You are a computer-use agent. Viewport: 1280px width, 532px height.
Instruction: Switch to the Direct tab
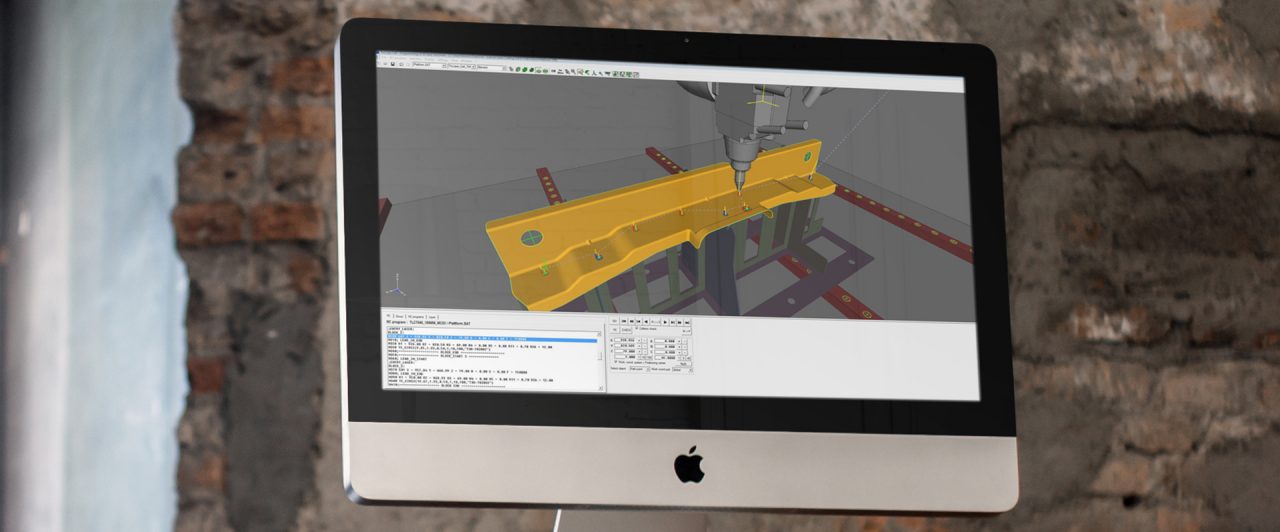pyautogui.click(x=399, y=317)
